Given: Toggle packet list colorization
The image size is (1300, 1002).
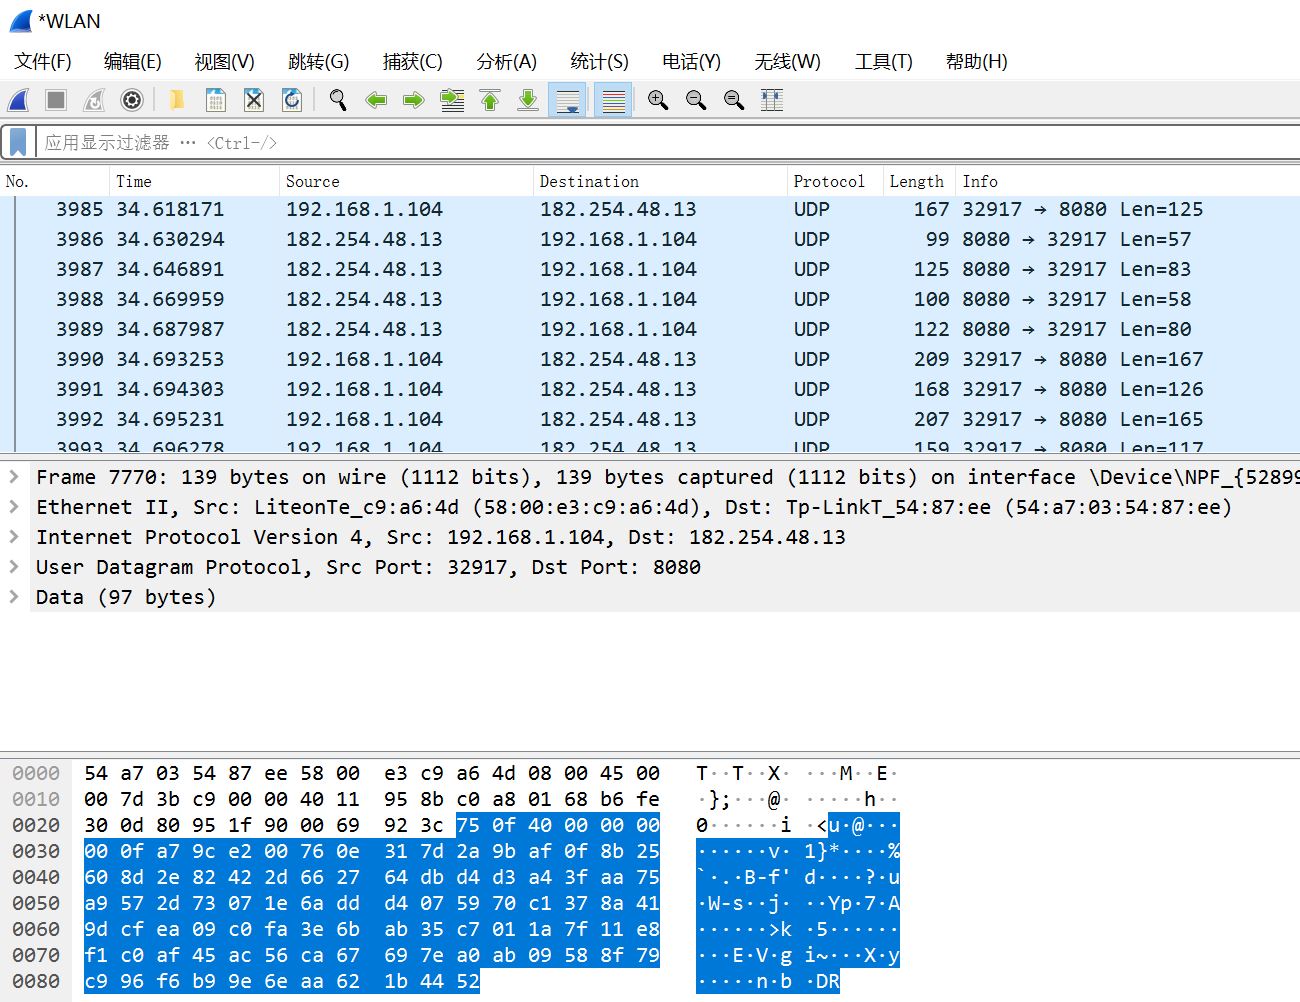Looking at the screenshot, I should (x=613, y=100).
